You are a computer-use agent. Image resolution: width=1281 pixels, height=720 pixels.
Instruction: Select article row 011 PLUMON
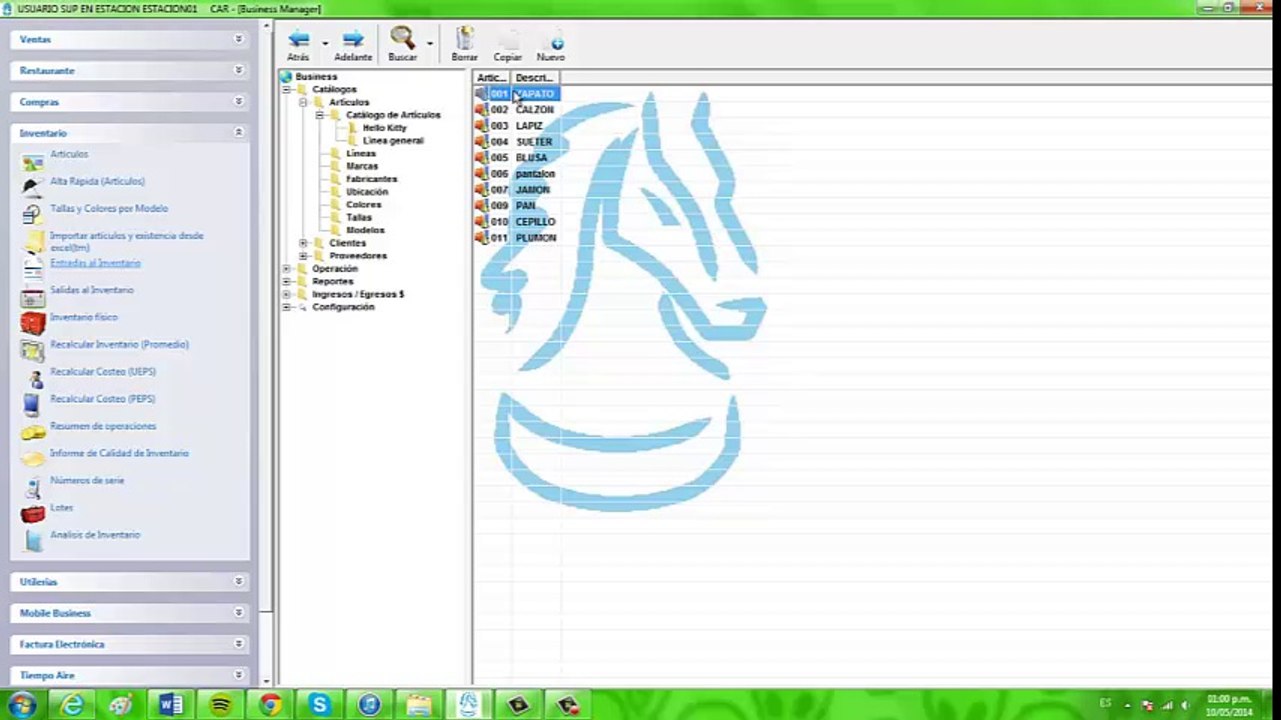(516, 238)
